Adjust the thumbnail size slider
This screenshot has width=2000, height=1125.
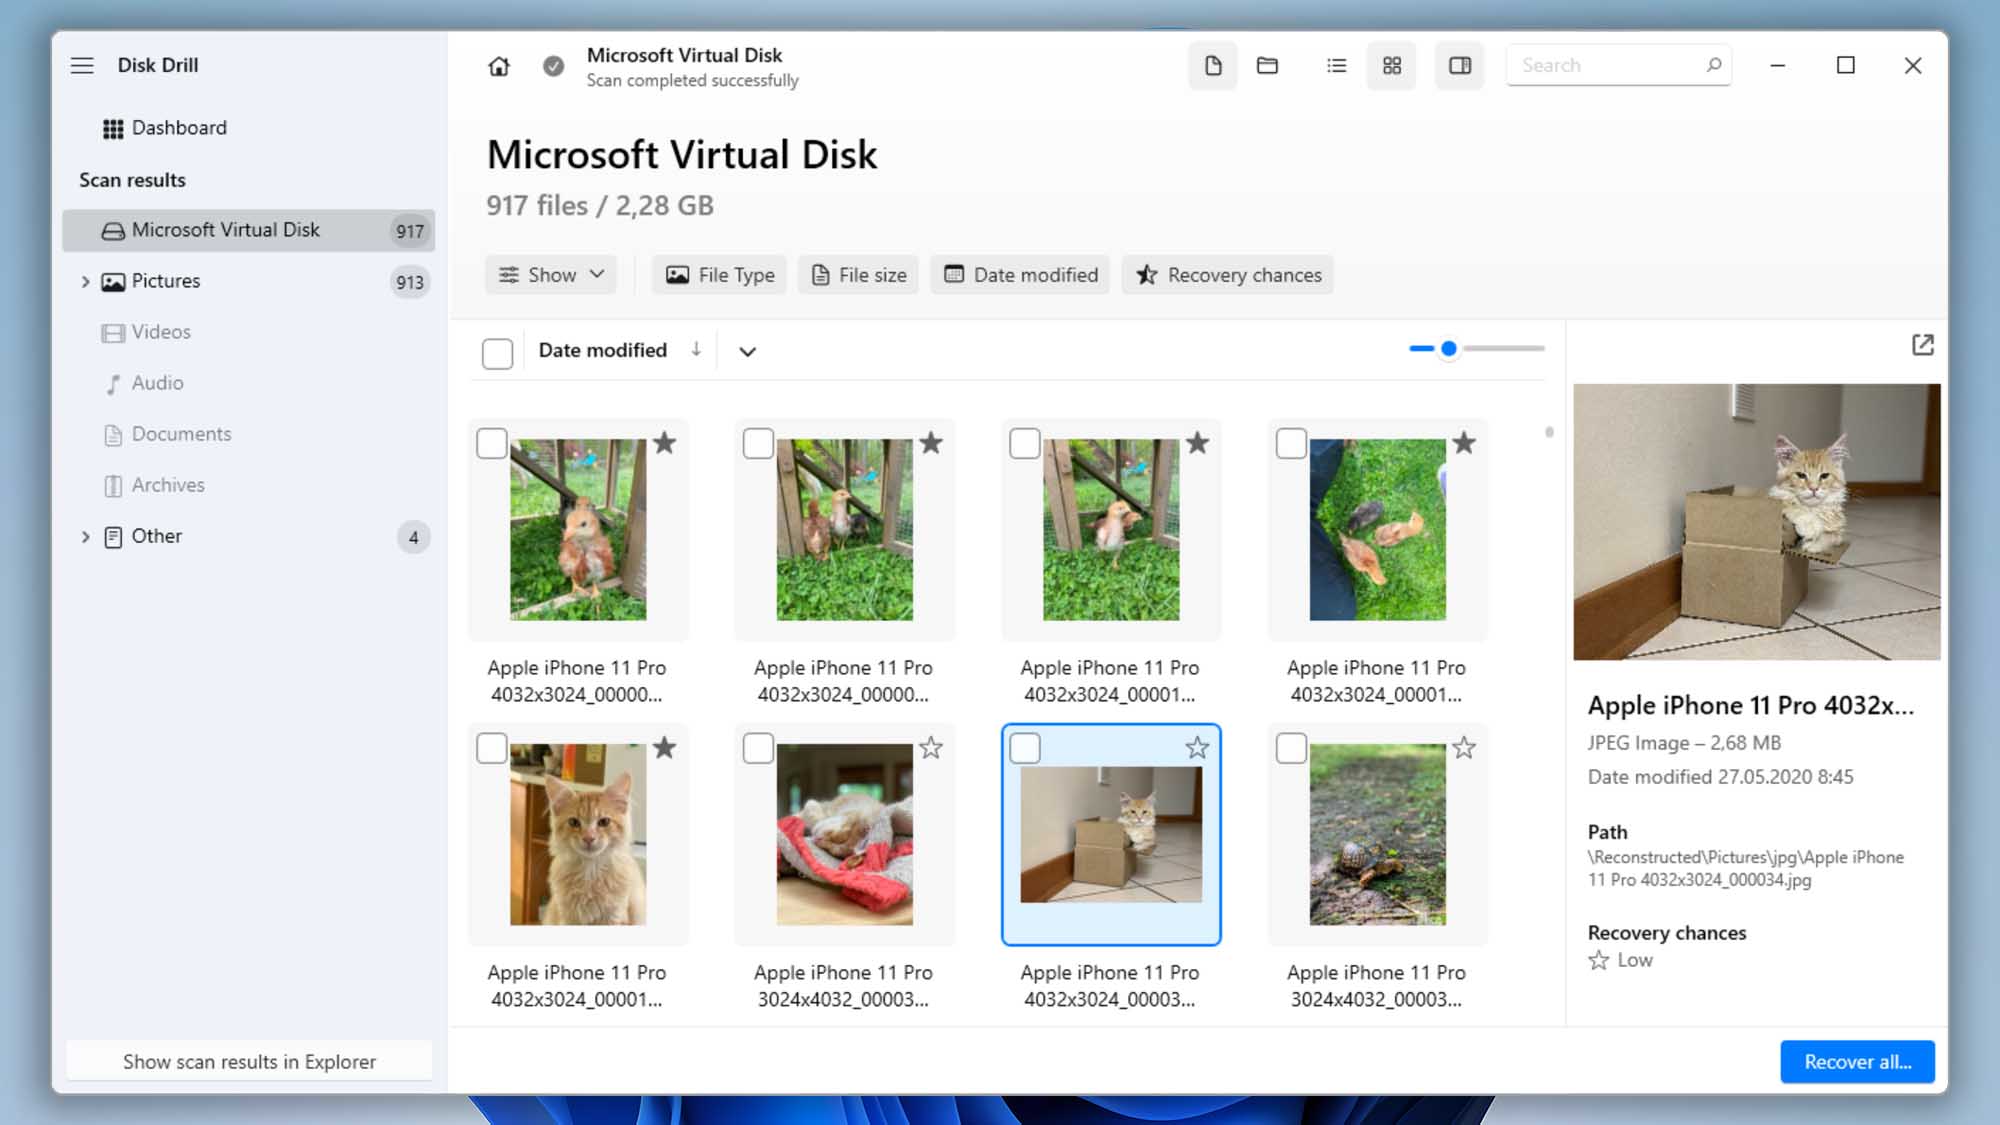(x=1448, y=349)
